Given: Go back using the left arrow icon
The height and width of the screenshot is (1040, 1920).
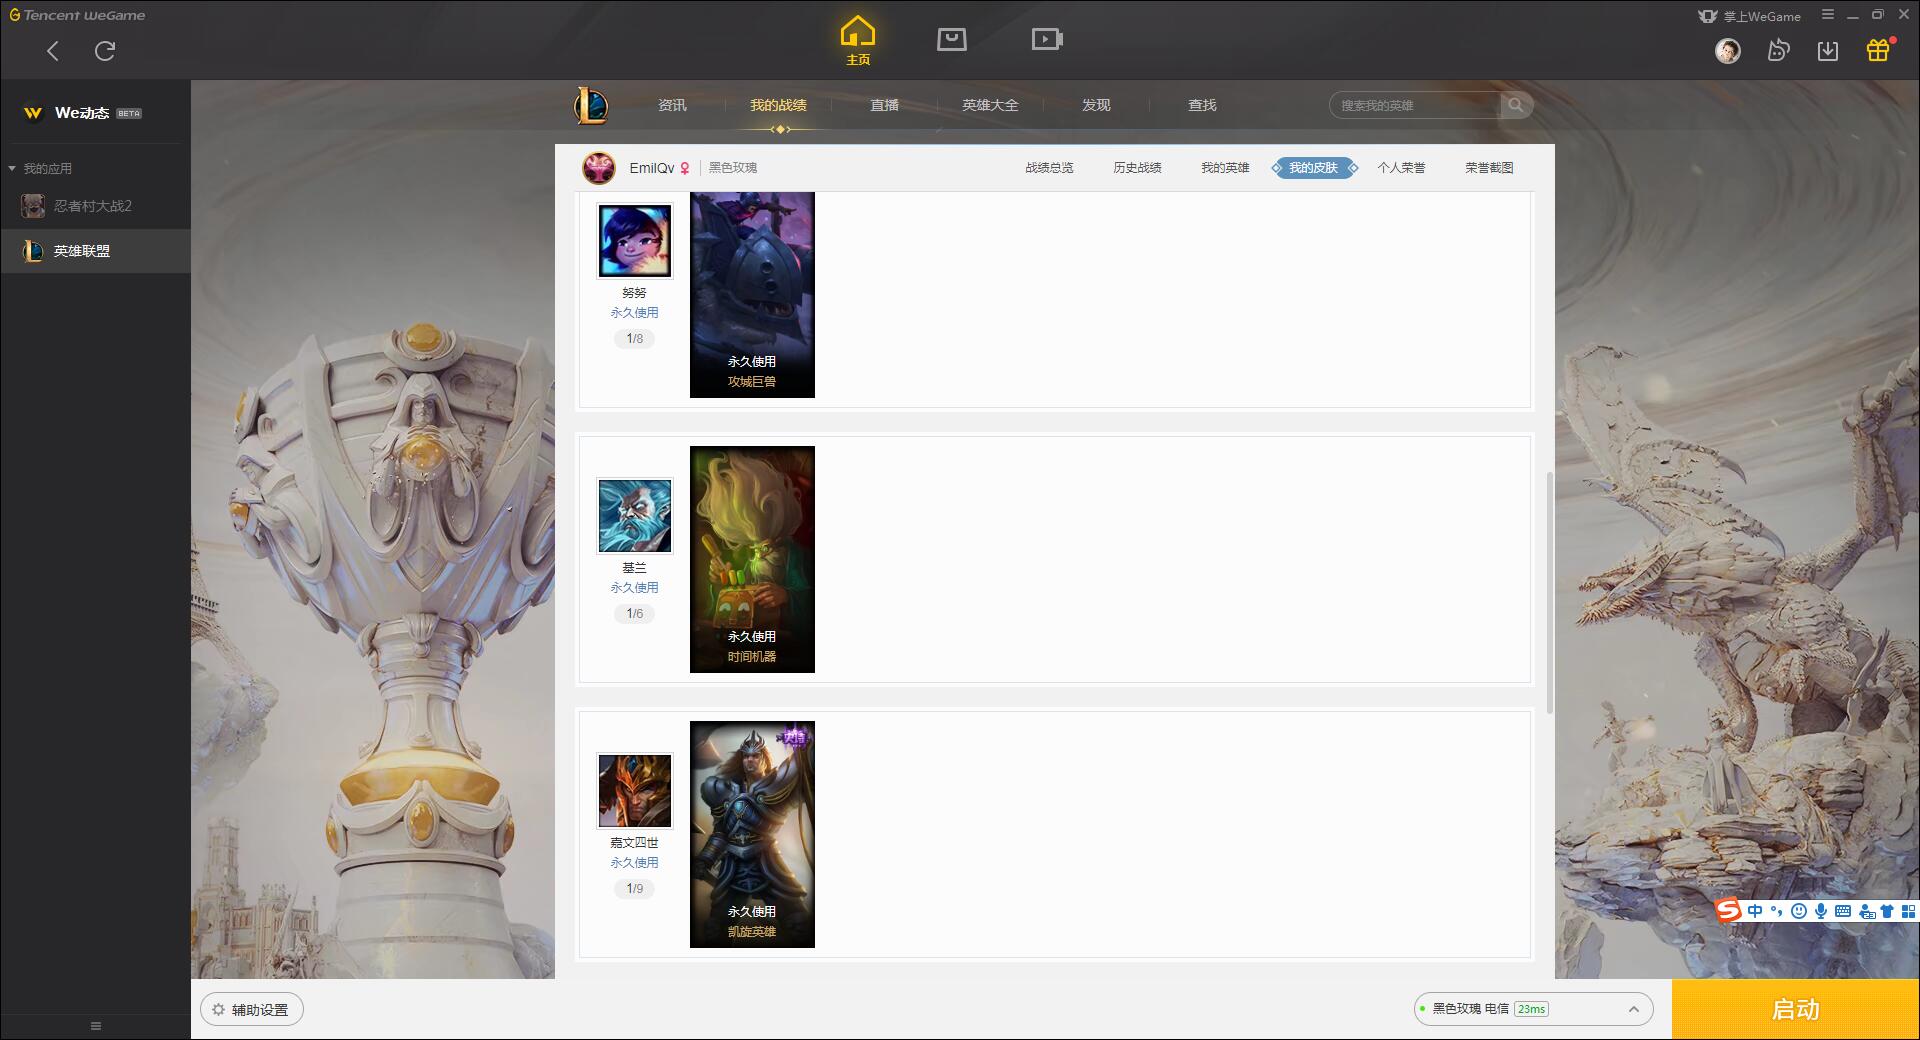Looking at the screenshot, I should 53,51.
